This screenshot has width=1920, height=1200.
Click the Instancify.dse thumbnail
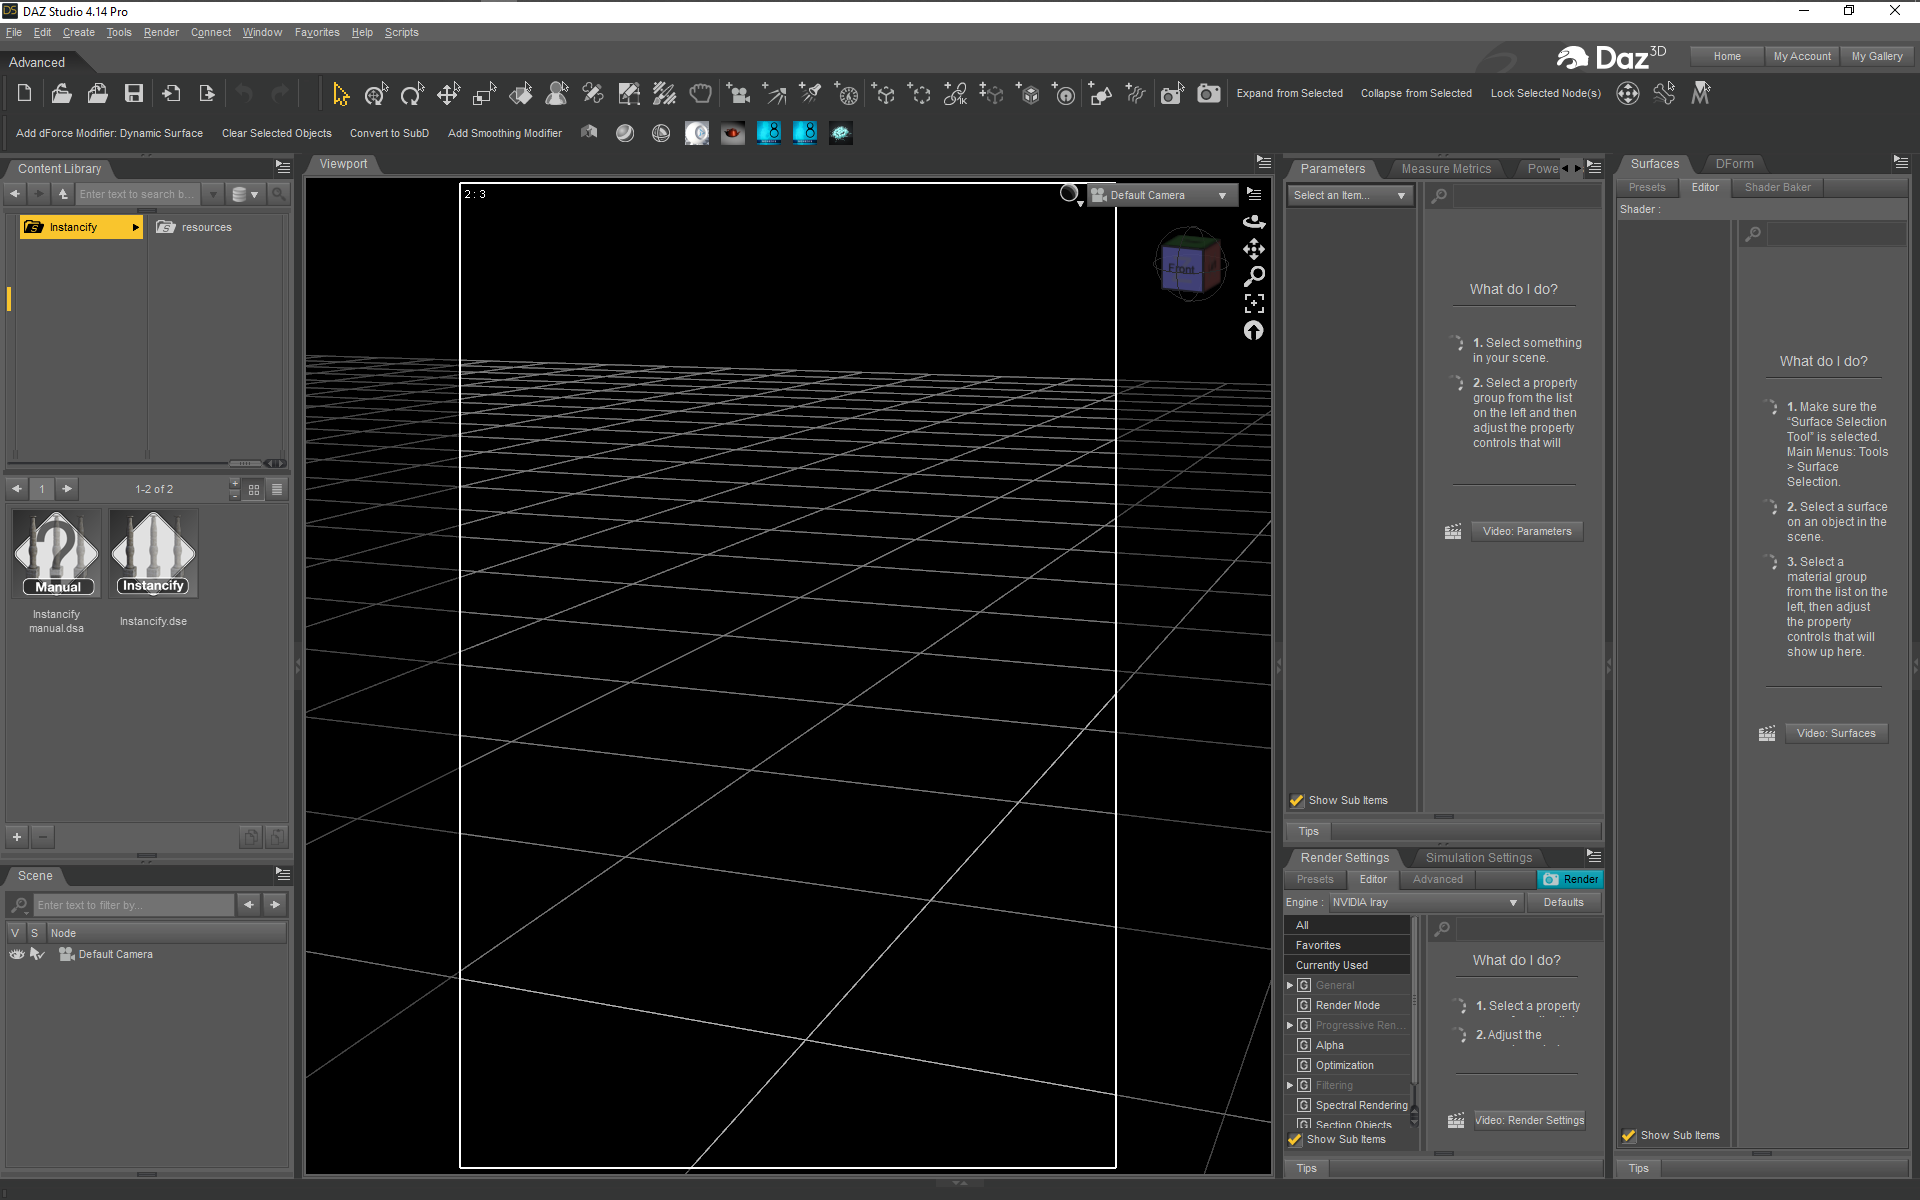coord(153,555)
